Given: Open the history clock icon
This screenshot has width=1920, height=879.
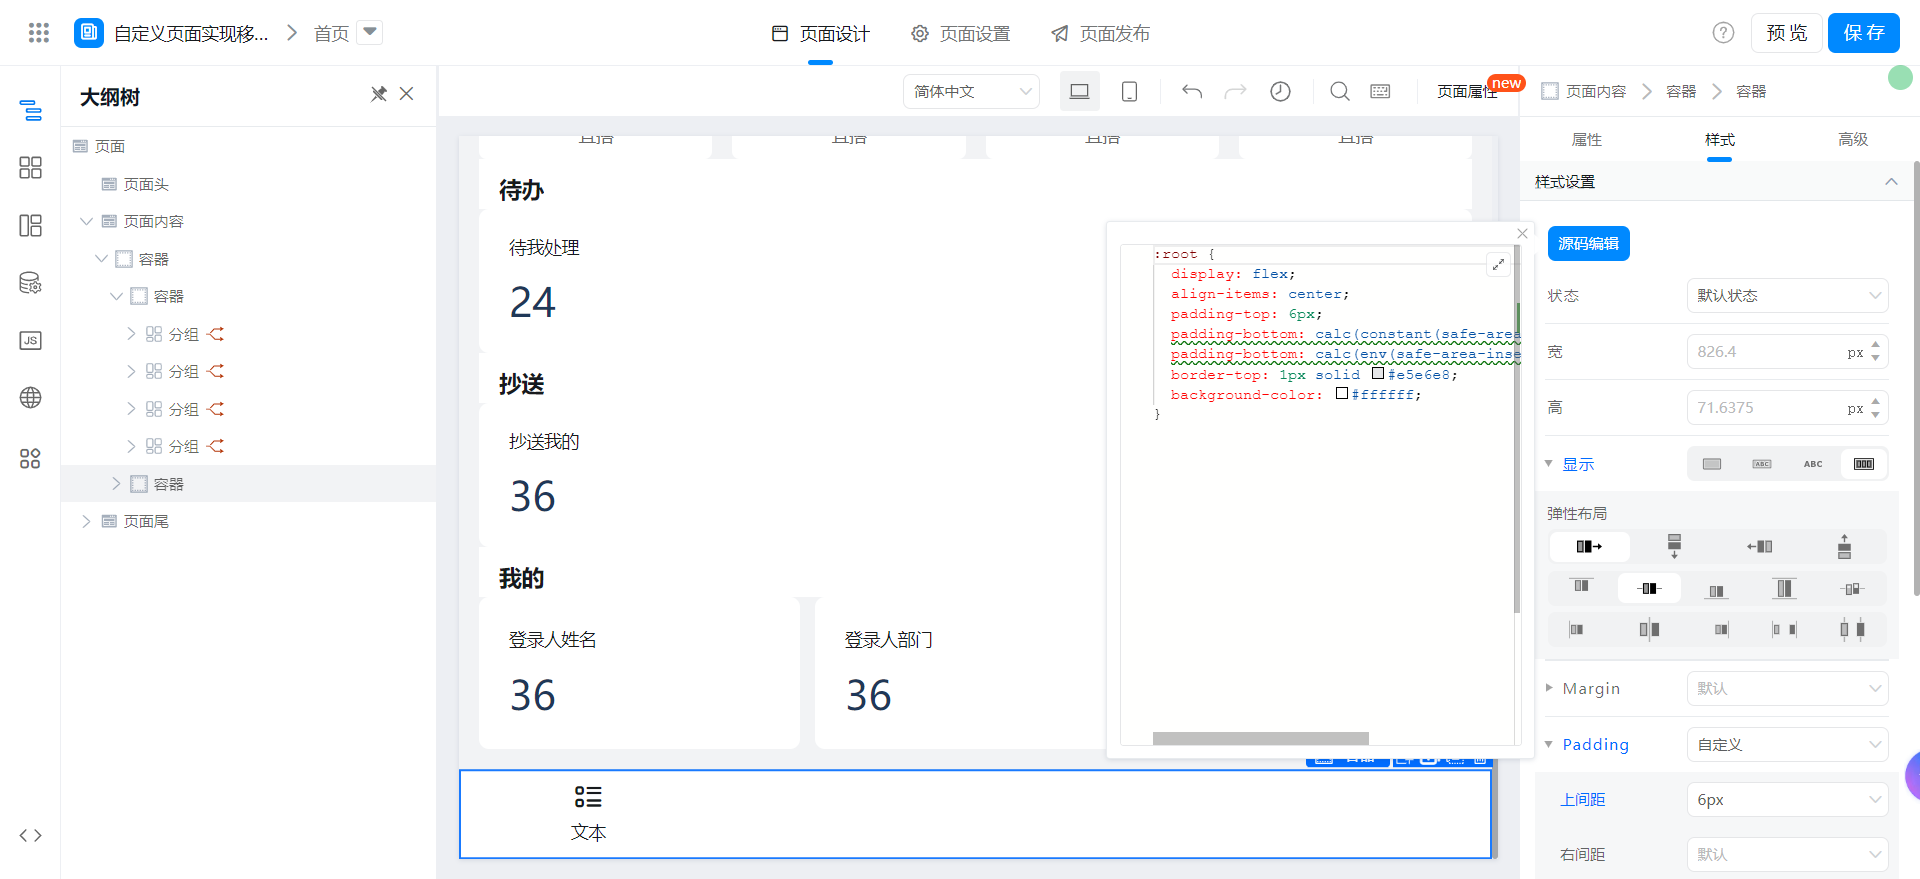Looking at the screenshot, I should [1280, 91].
